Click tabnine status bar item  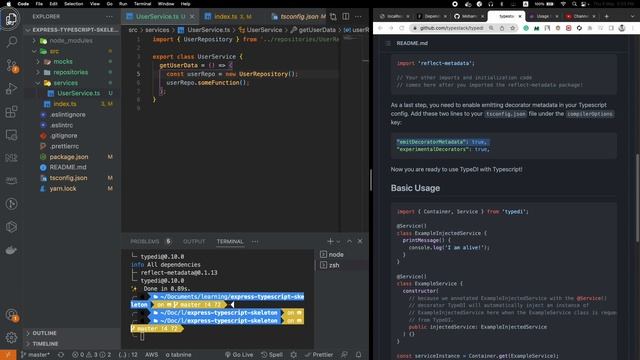(x=178, y=355)
